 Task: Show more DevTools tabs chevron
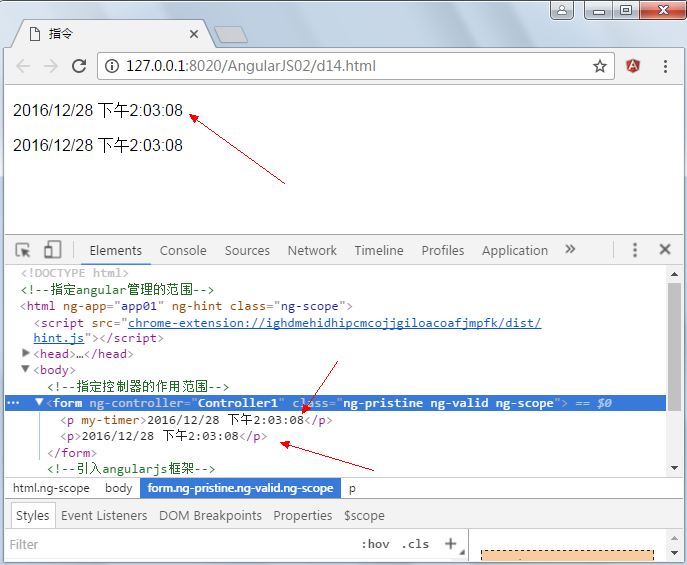tap(570, 249)
